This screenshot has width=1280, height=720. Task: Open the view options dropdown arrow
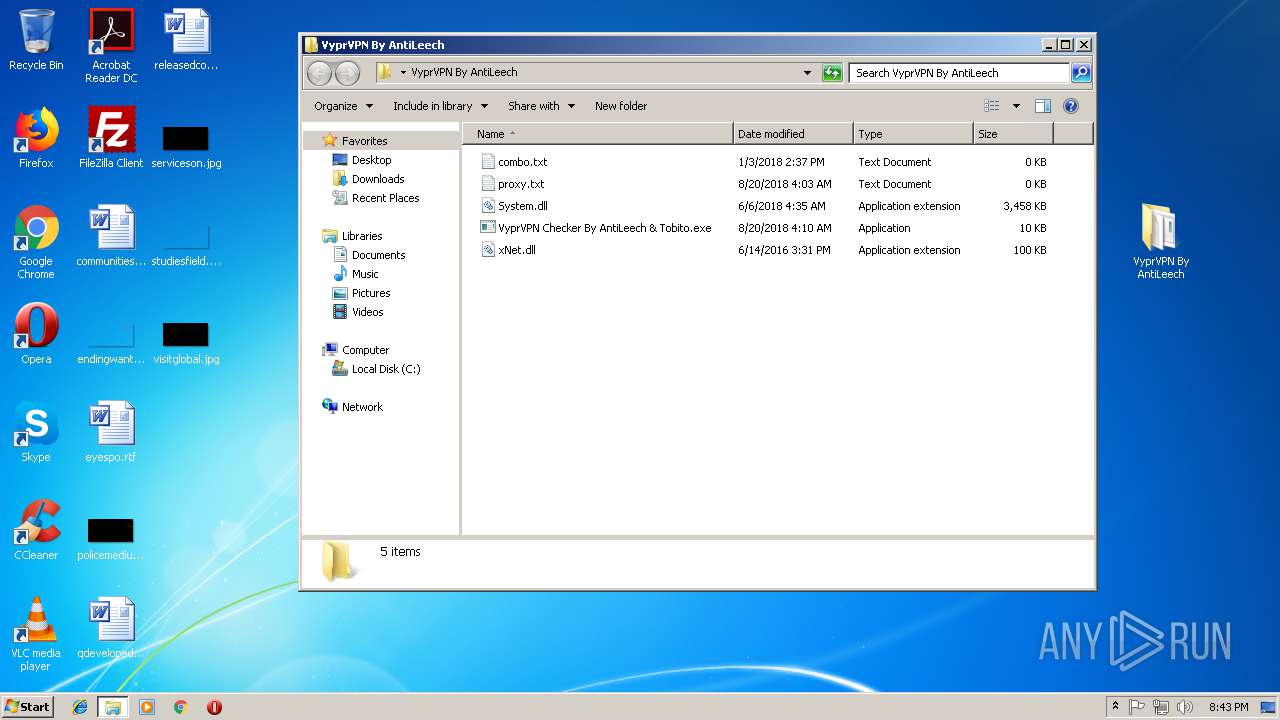pos(1016,106)
